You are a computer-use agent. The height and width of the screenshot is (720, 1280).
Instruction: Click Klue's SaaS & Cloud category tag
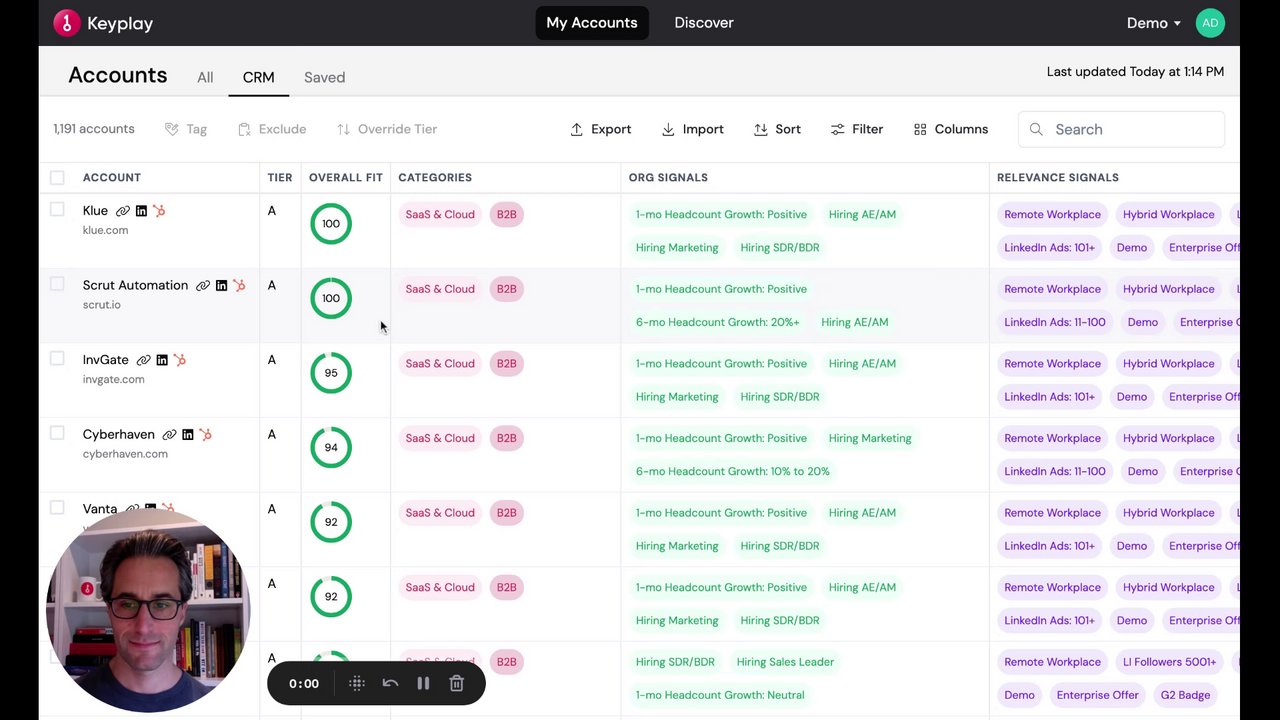click(440, 214)
